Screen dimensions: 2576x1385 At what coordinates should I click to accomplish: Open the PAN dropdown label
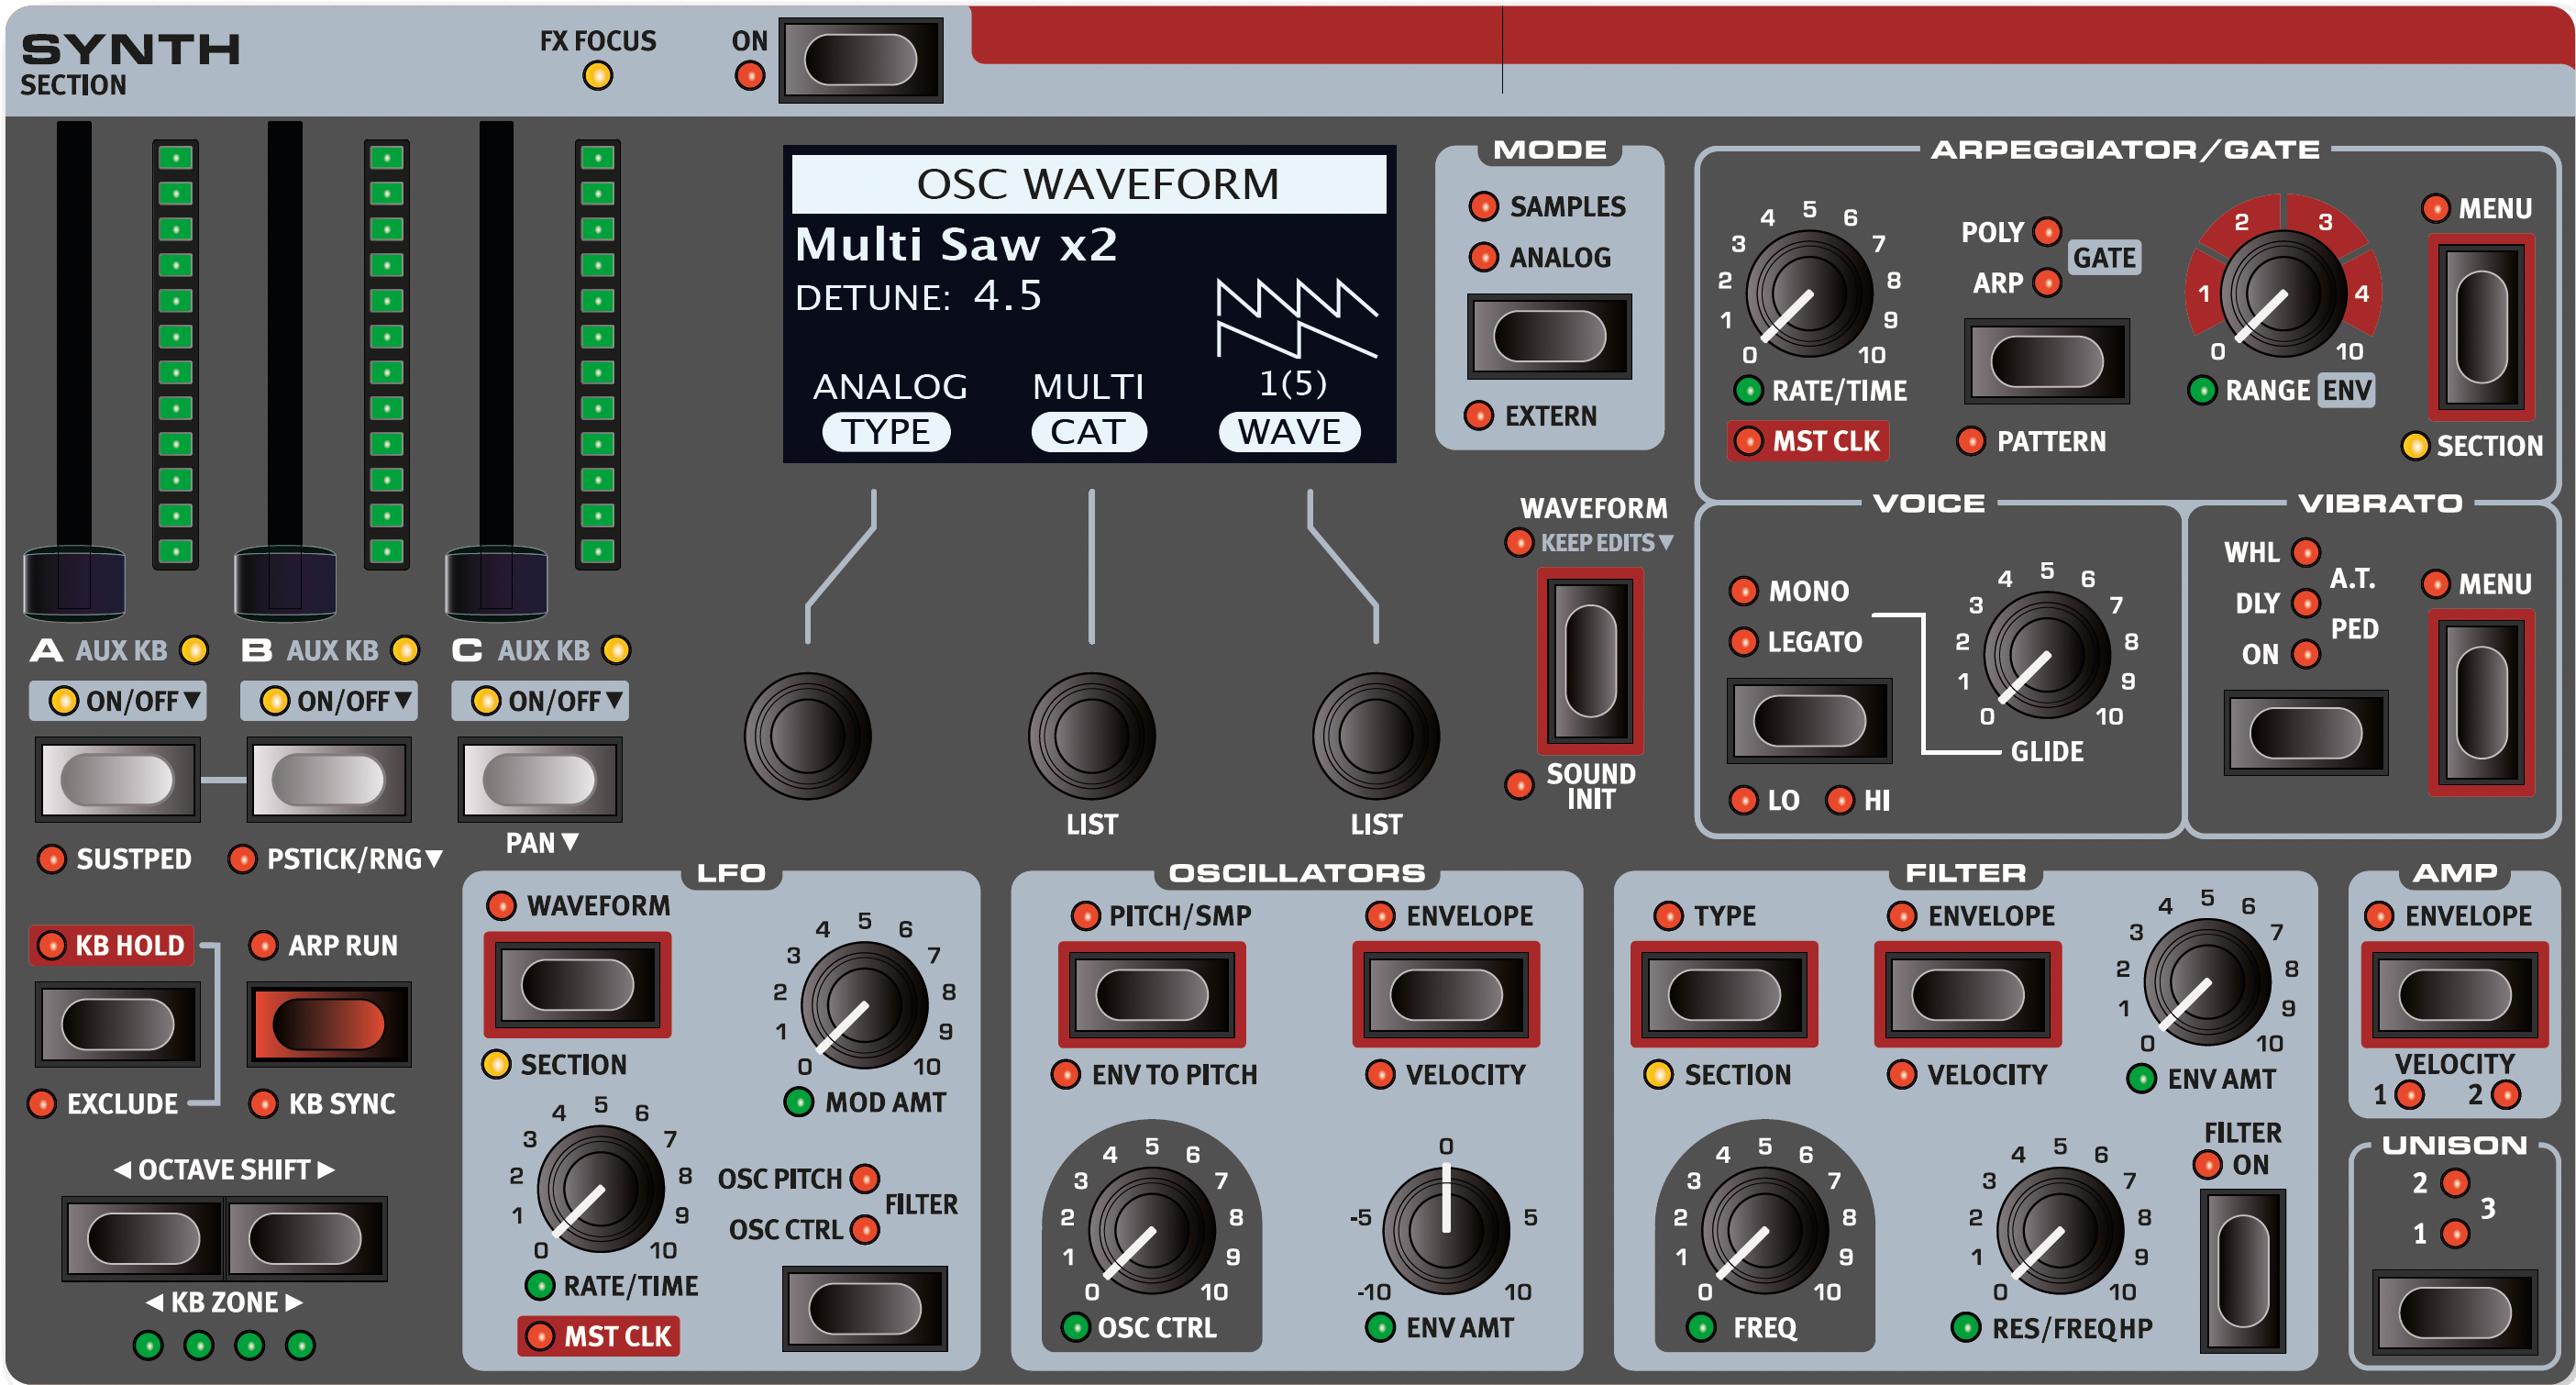[542, 843]
